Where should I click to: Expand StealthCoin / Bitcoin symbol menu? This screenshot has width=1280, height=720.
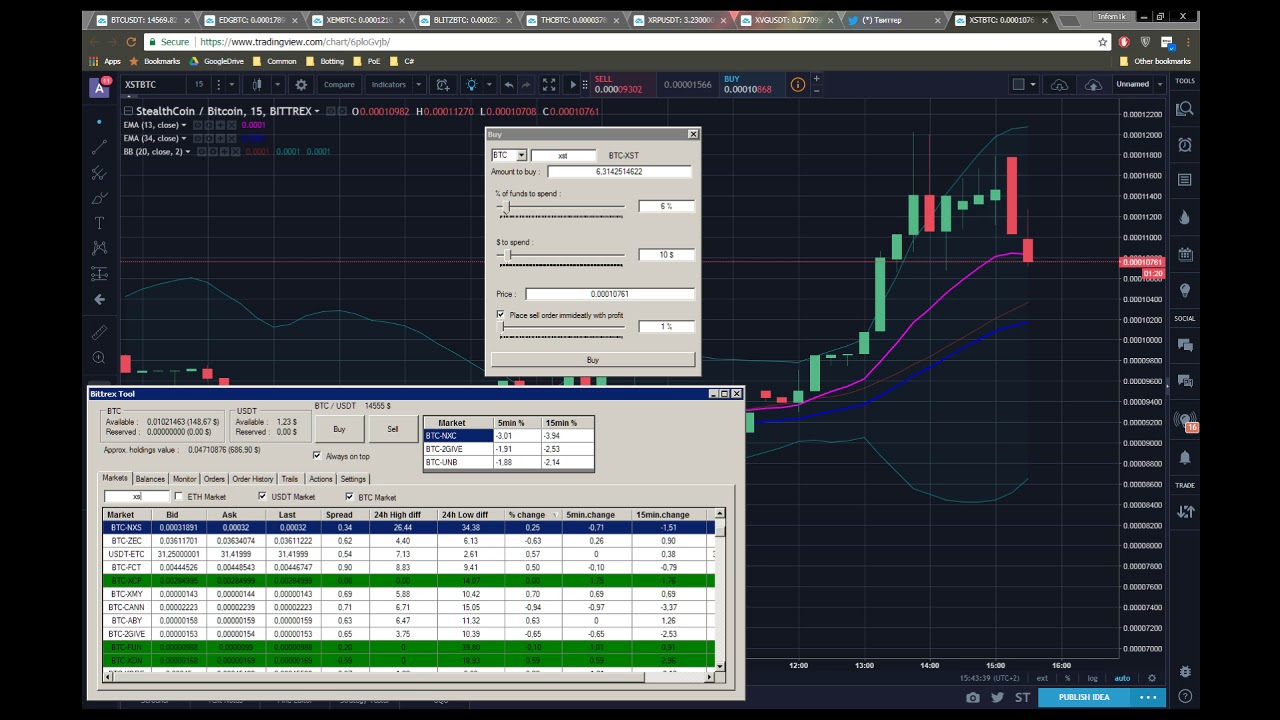pos(317,111)
